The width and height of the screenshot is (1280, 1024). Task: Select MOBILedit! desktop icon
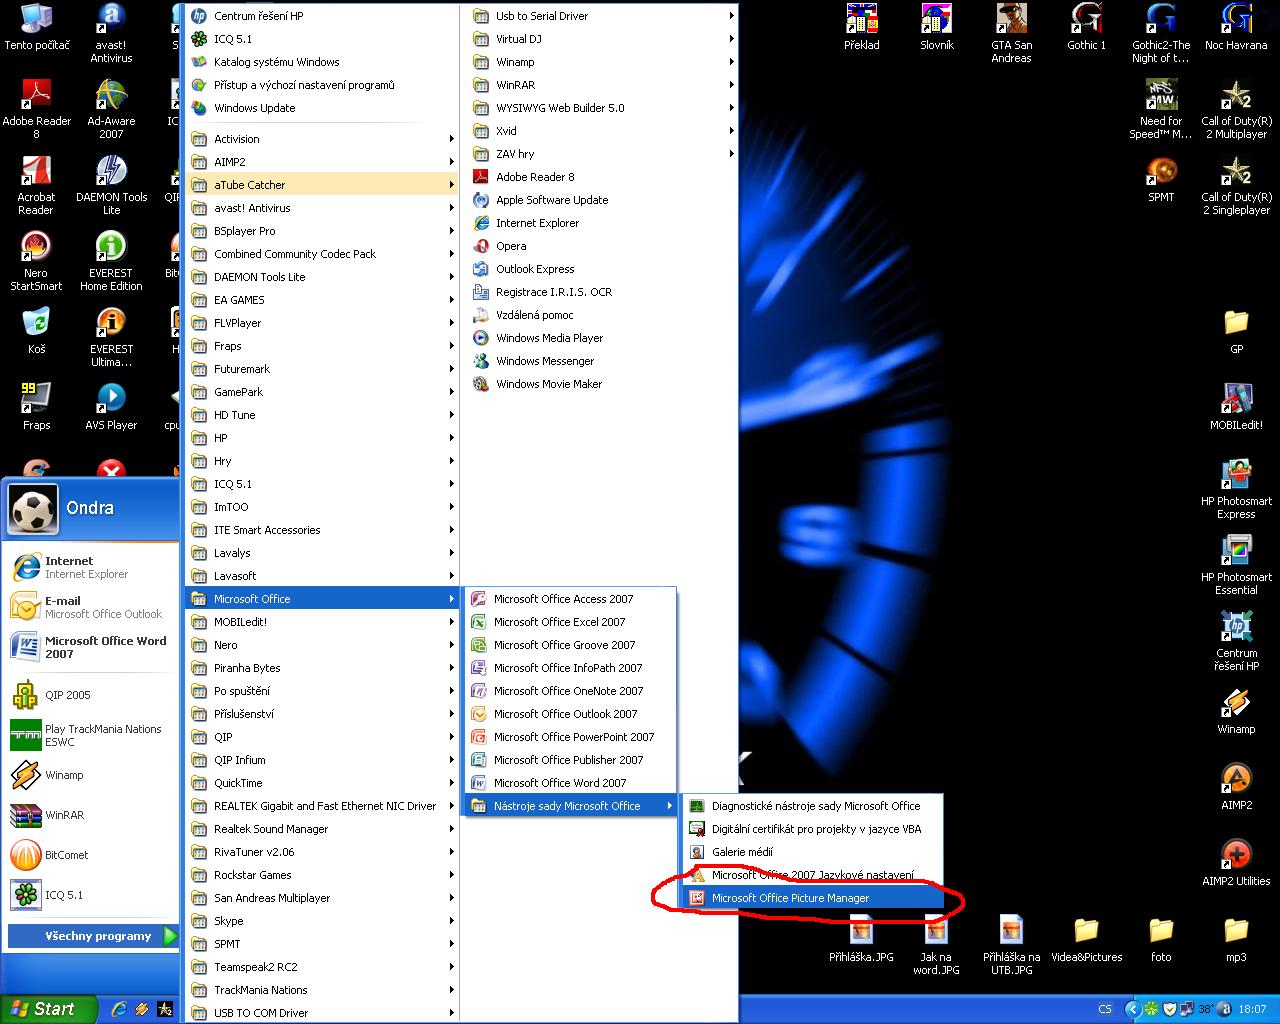click(1236, 406)
